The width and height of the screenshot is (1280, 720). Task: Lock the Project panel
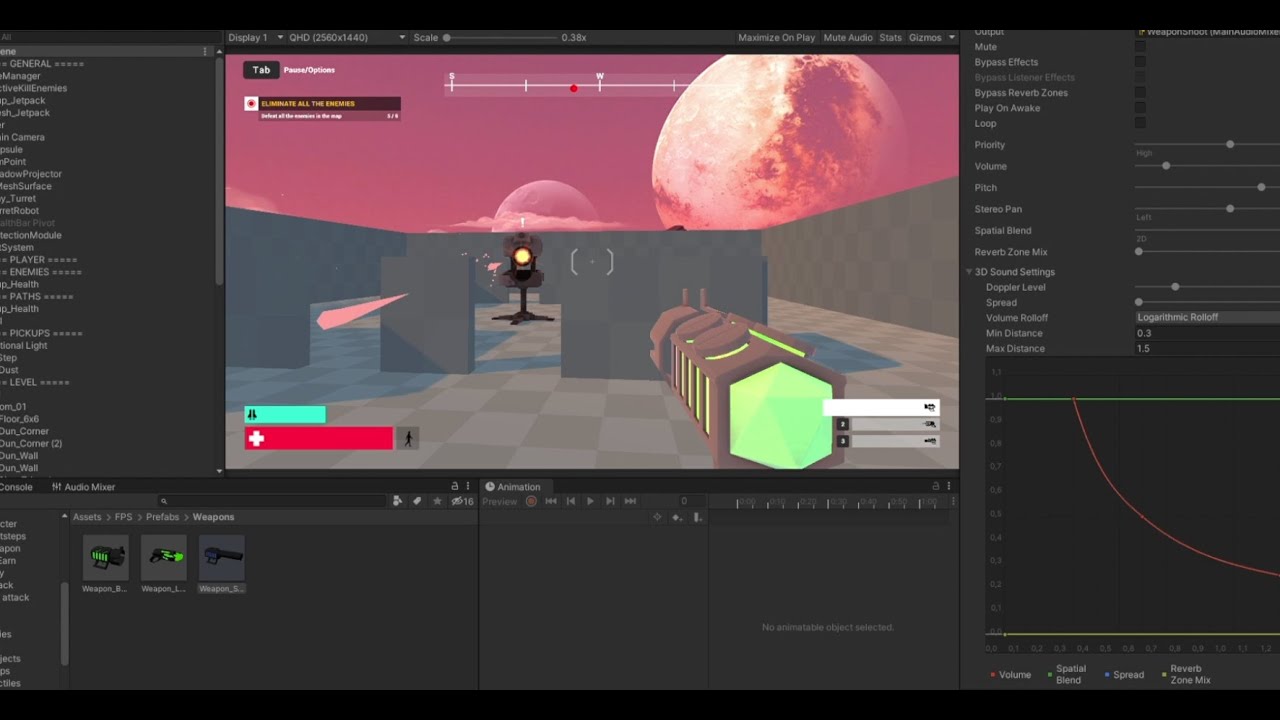click(x=455, y=486)
